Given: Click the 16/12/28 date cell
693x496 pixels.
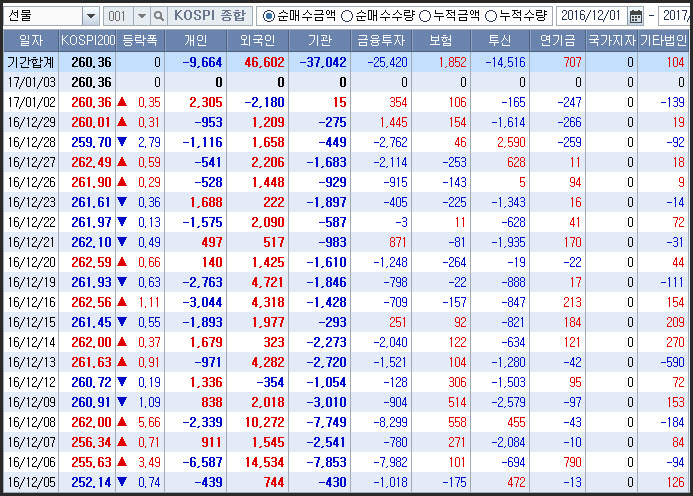Looking at the screenshot, I should [32, 142].
